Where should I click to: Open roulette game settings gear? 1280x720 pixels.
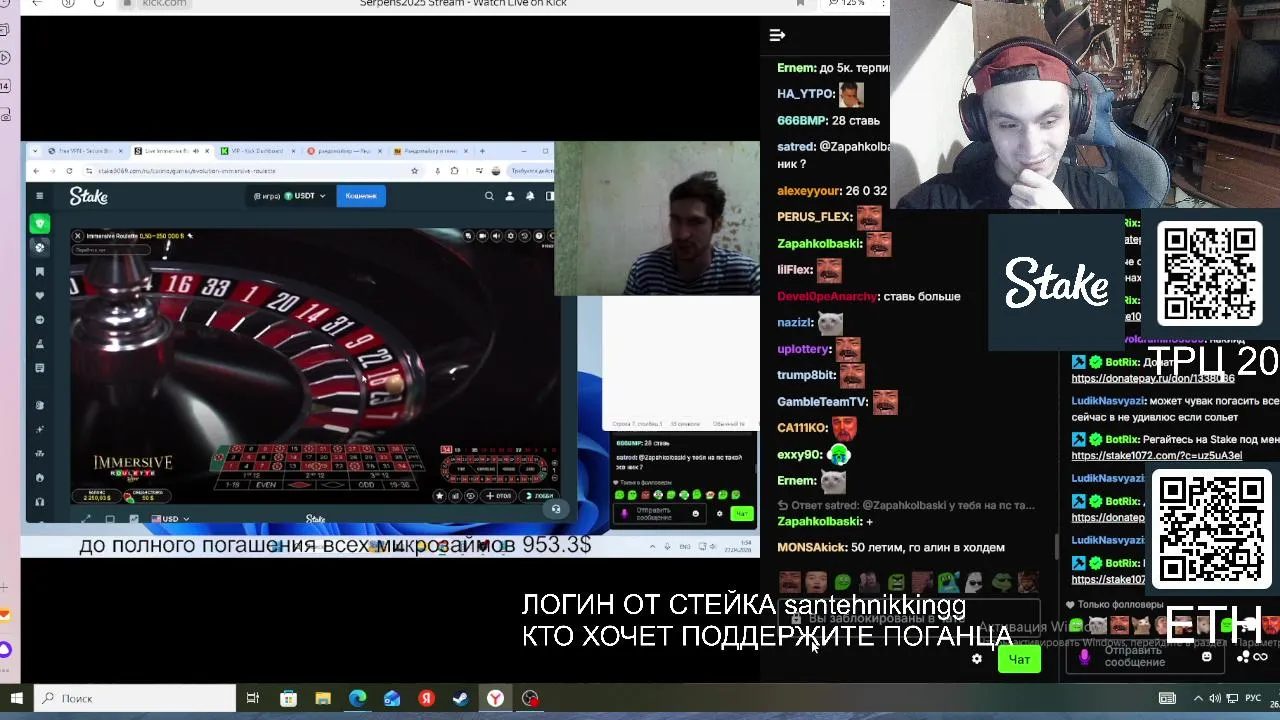point(511,236)
